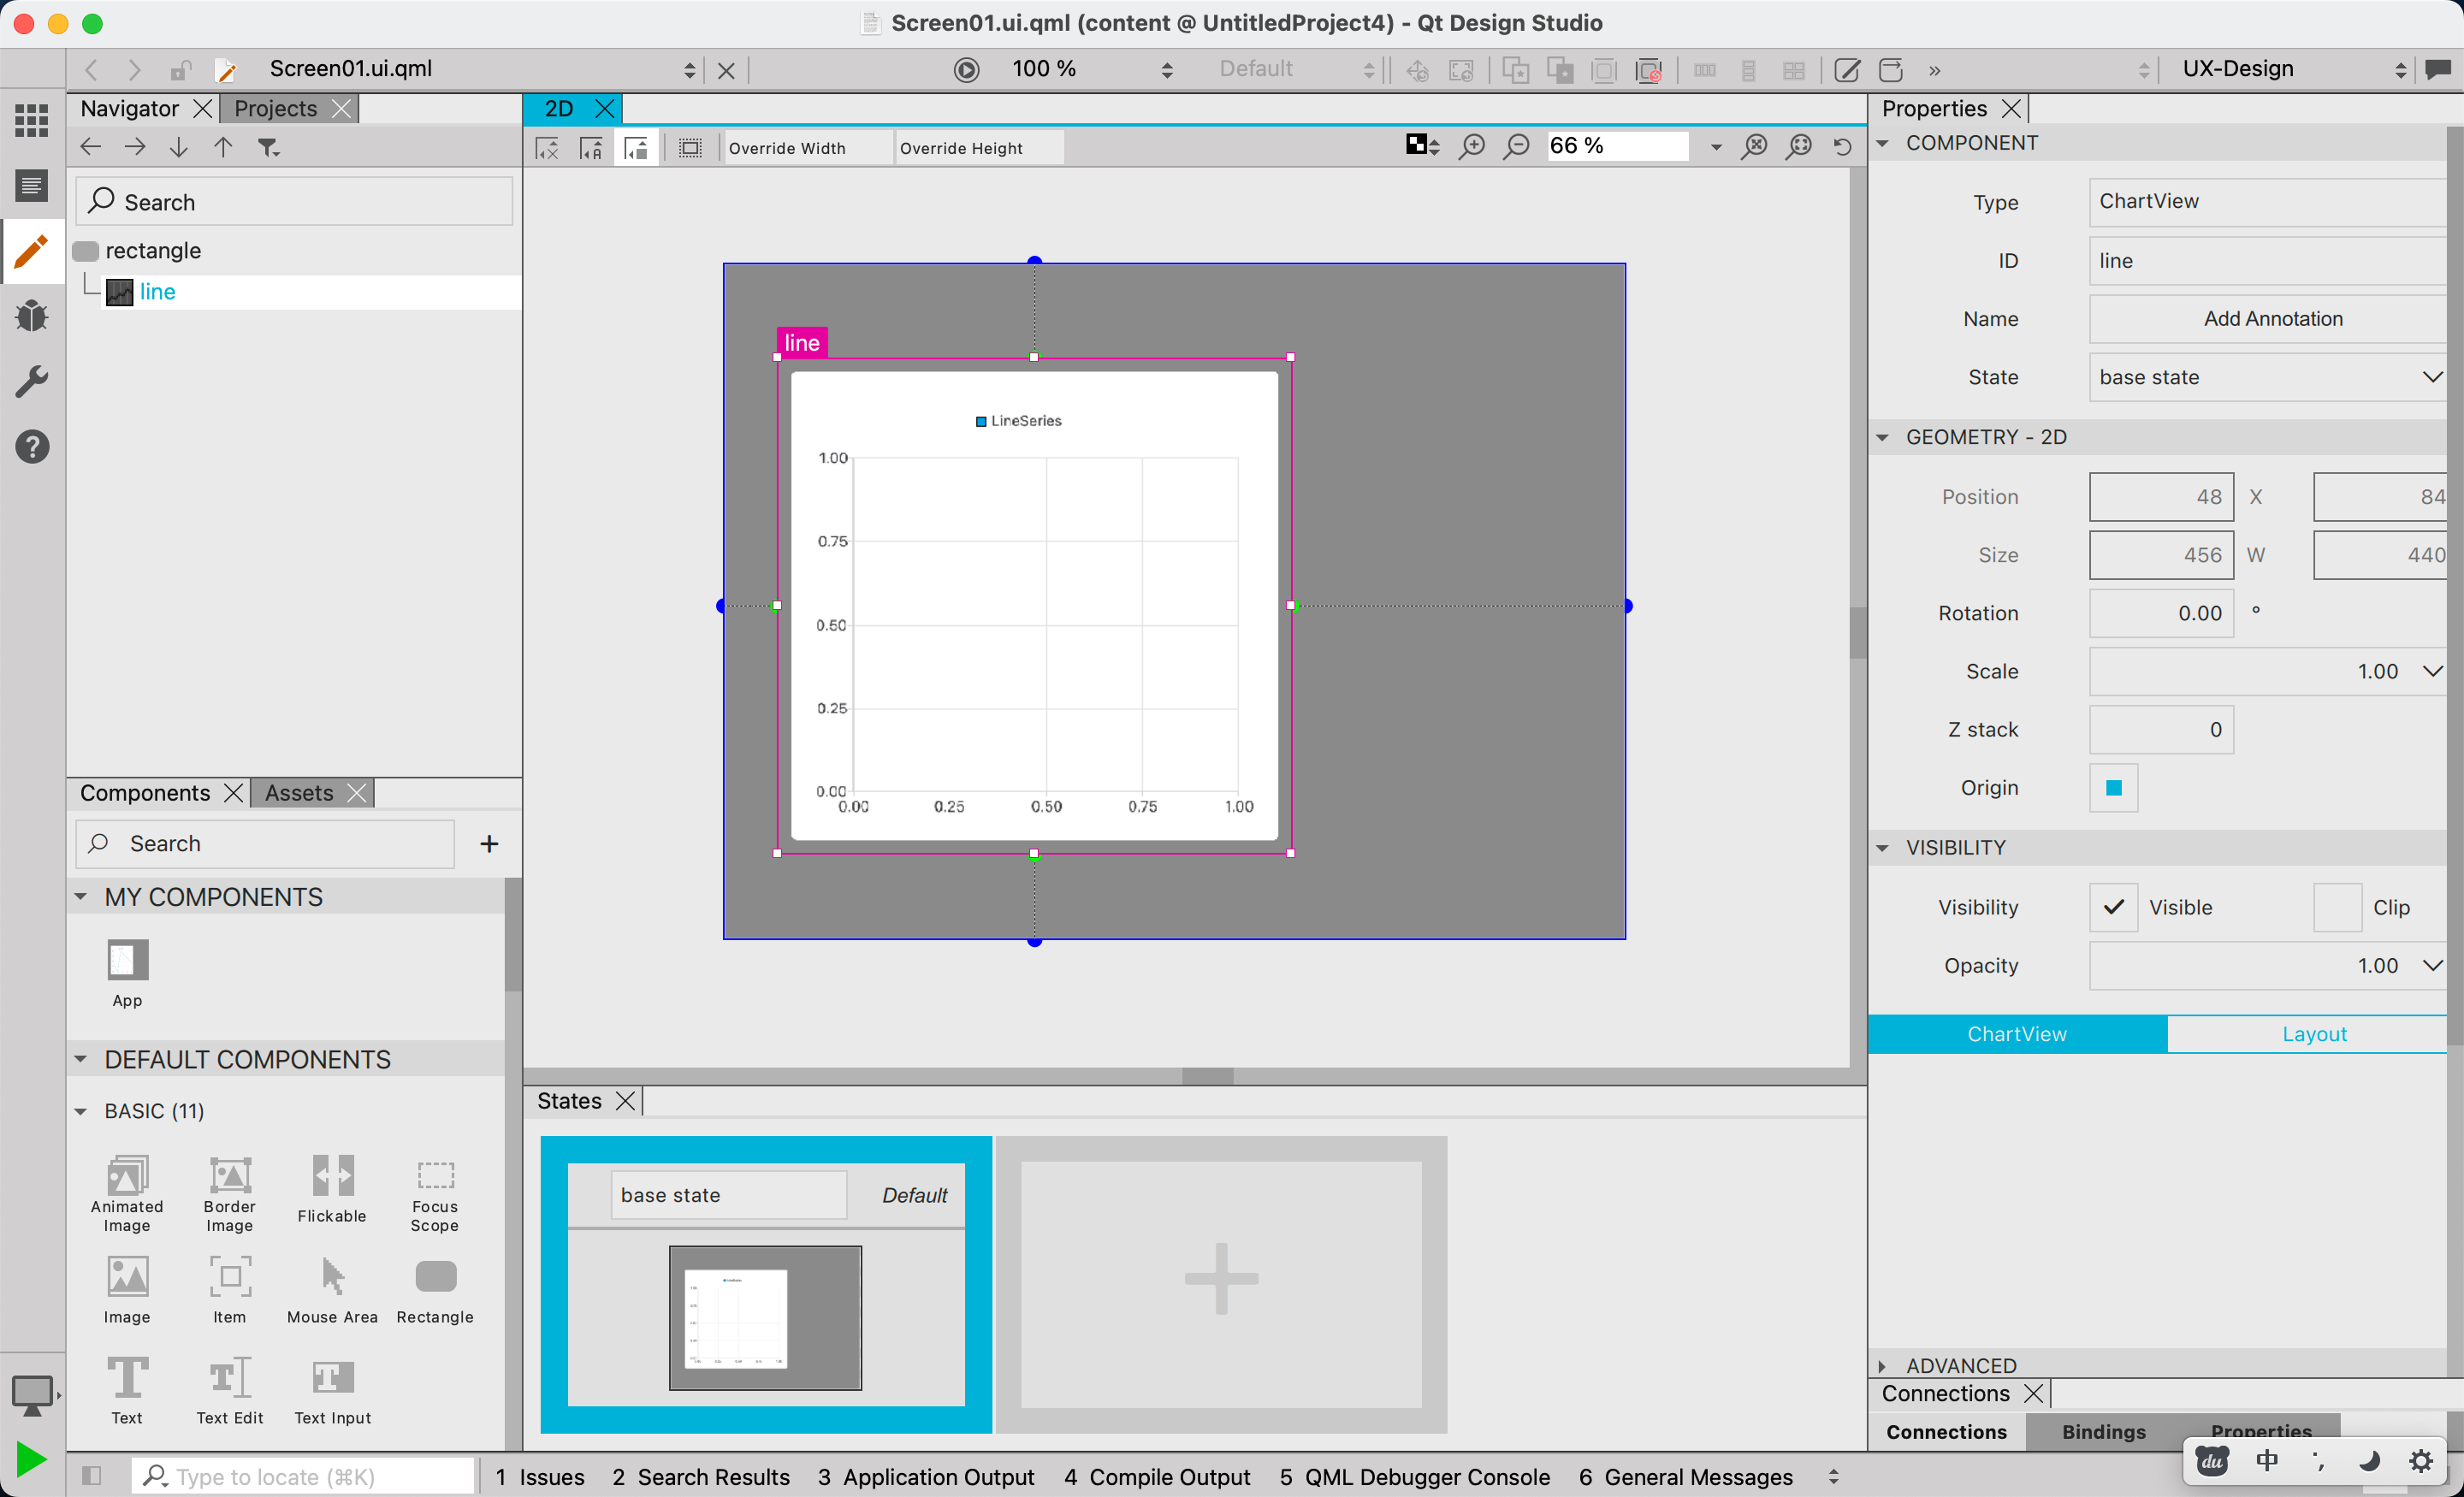The height and width of the screenshot is (1497, 2464).
Task: Add component library with plus icon
Action: (x=489, y=844)
